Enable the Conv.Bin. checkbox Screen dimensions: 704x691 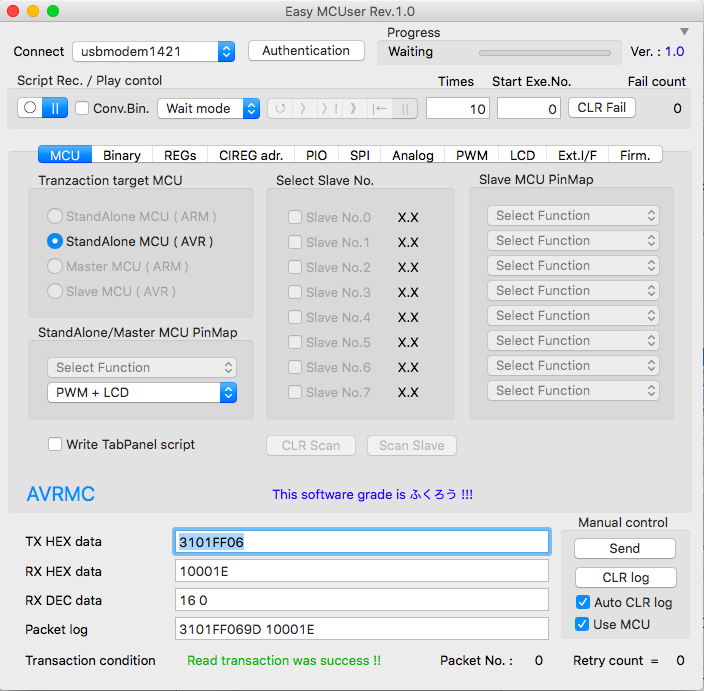(x=82, y=108)
